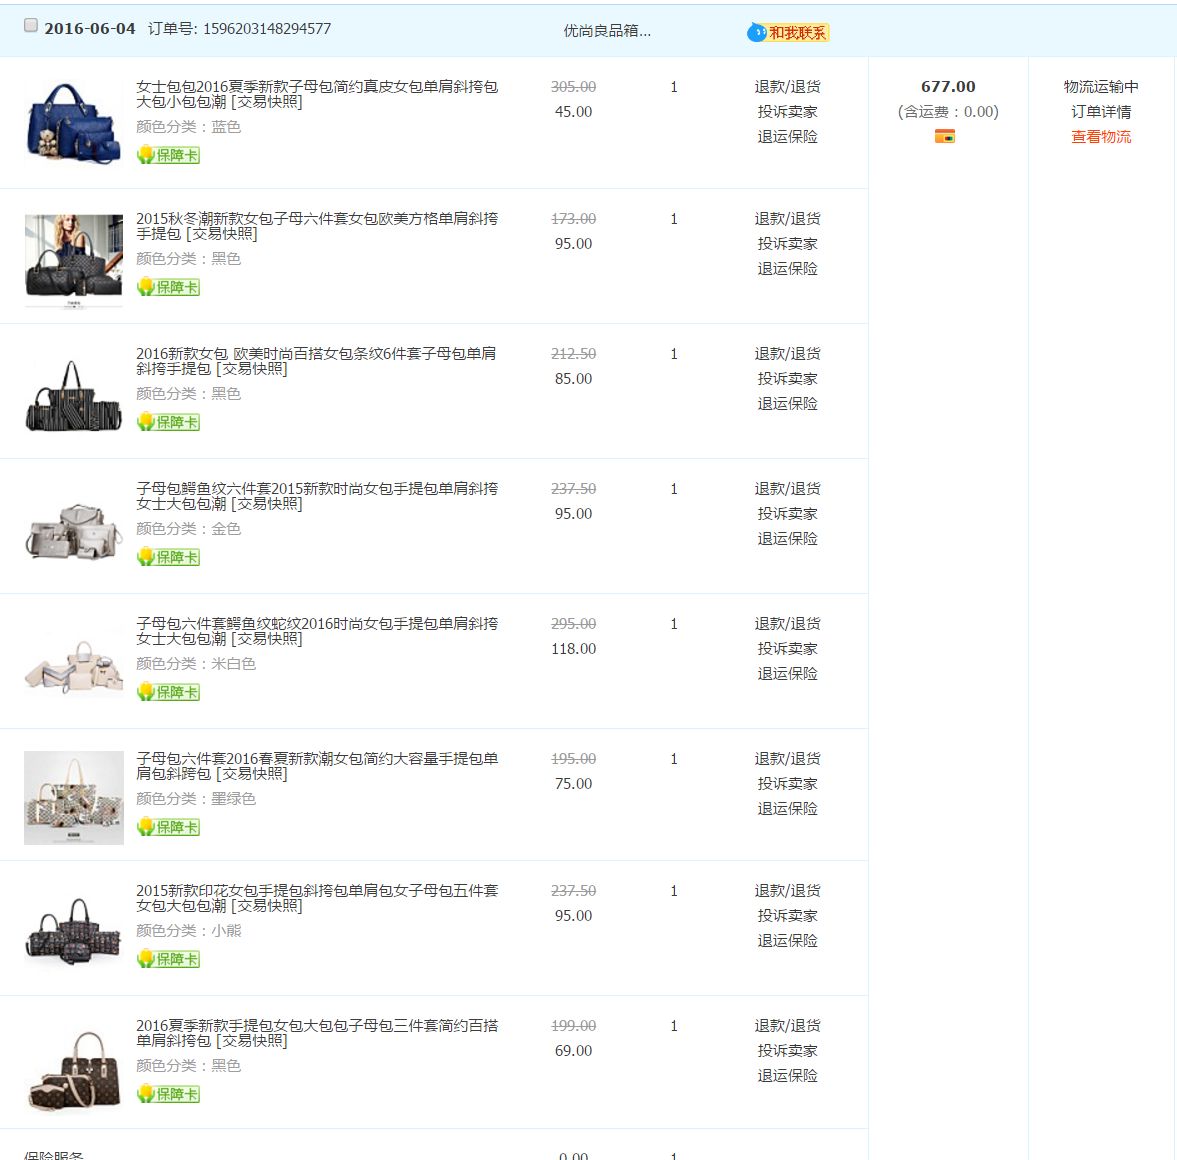Click 退运保险 for the 118.00 item
The width and height of the screenshot is (1177, 1160).
coord(787,674)
